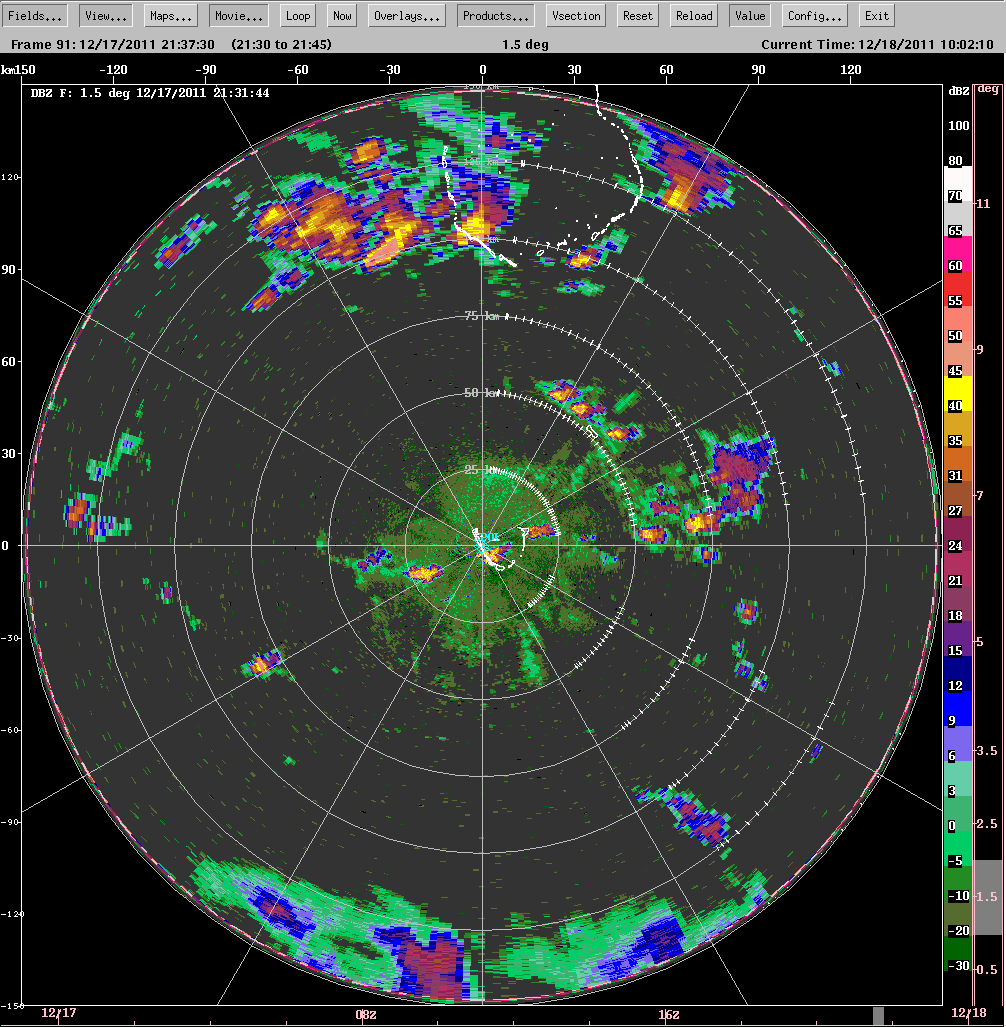Open the Fields menu
Viewport: 1006px width, 1027px height.
click(x=34, y=15)
